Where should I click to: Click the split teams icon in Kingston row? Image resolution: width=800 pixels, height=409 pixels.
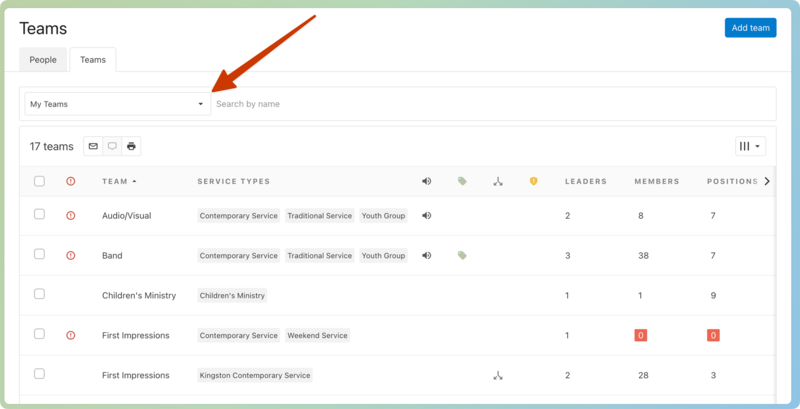[x=497, y=376]
